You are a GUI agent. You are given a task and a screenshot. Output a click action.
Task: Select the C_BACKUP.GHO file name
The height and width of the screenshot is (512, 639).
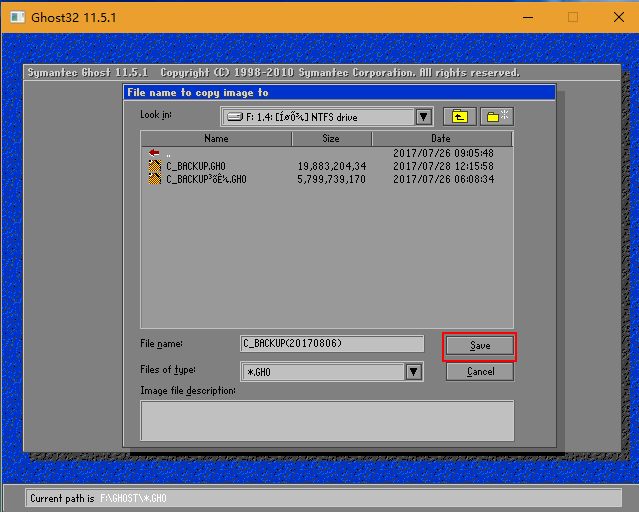click(196, 166)
